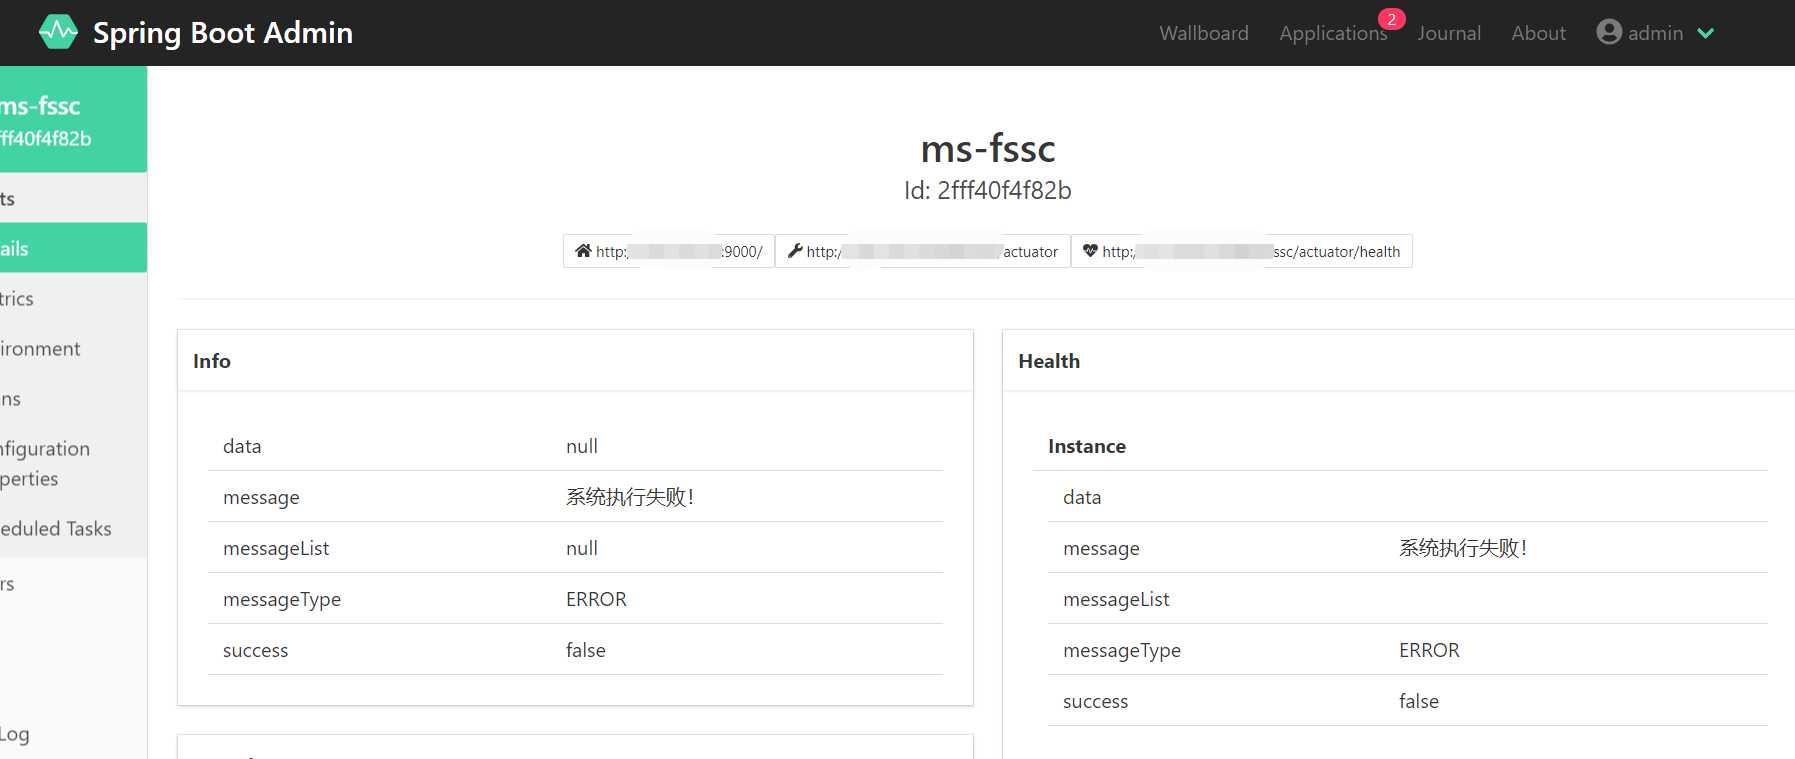Open the actuator management URL button
Screen dimensions: 1795x759
[x=923, y=251]
